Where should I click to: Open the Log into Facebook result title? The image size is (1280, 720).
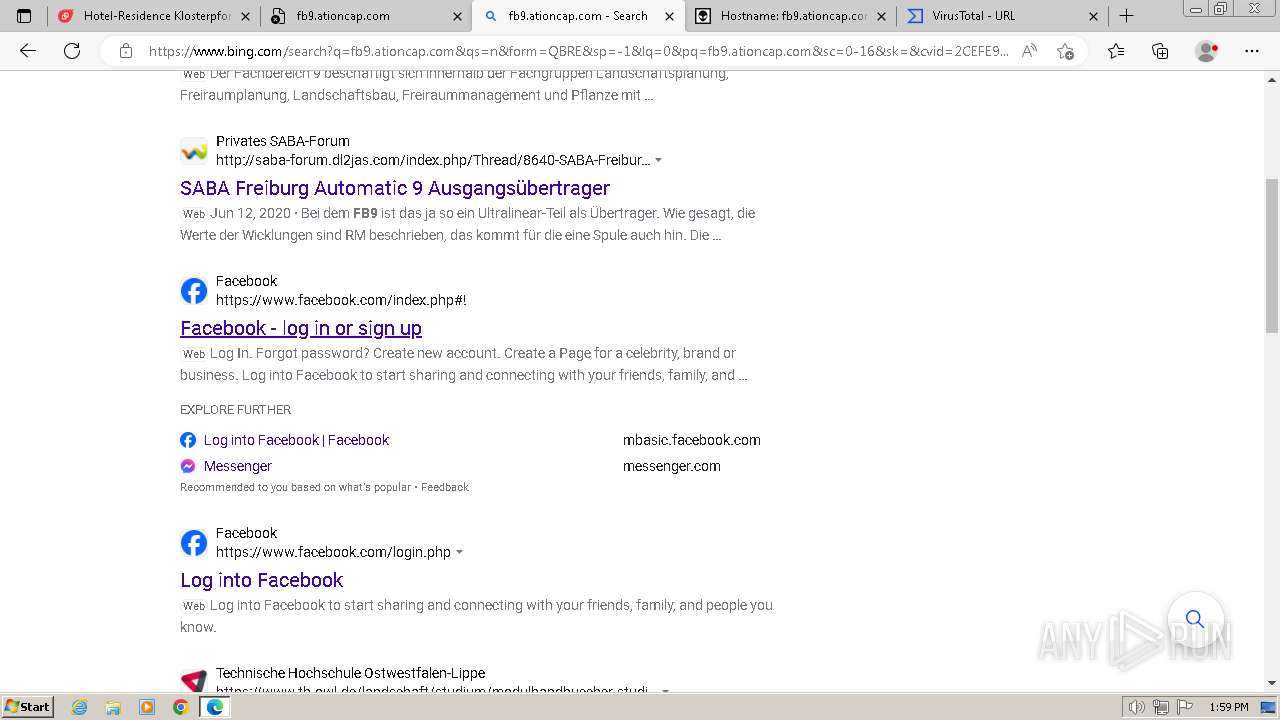262,580
